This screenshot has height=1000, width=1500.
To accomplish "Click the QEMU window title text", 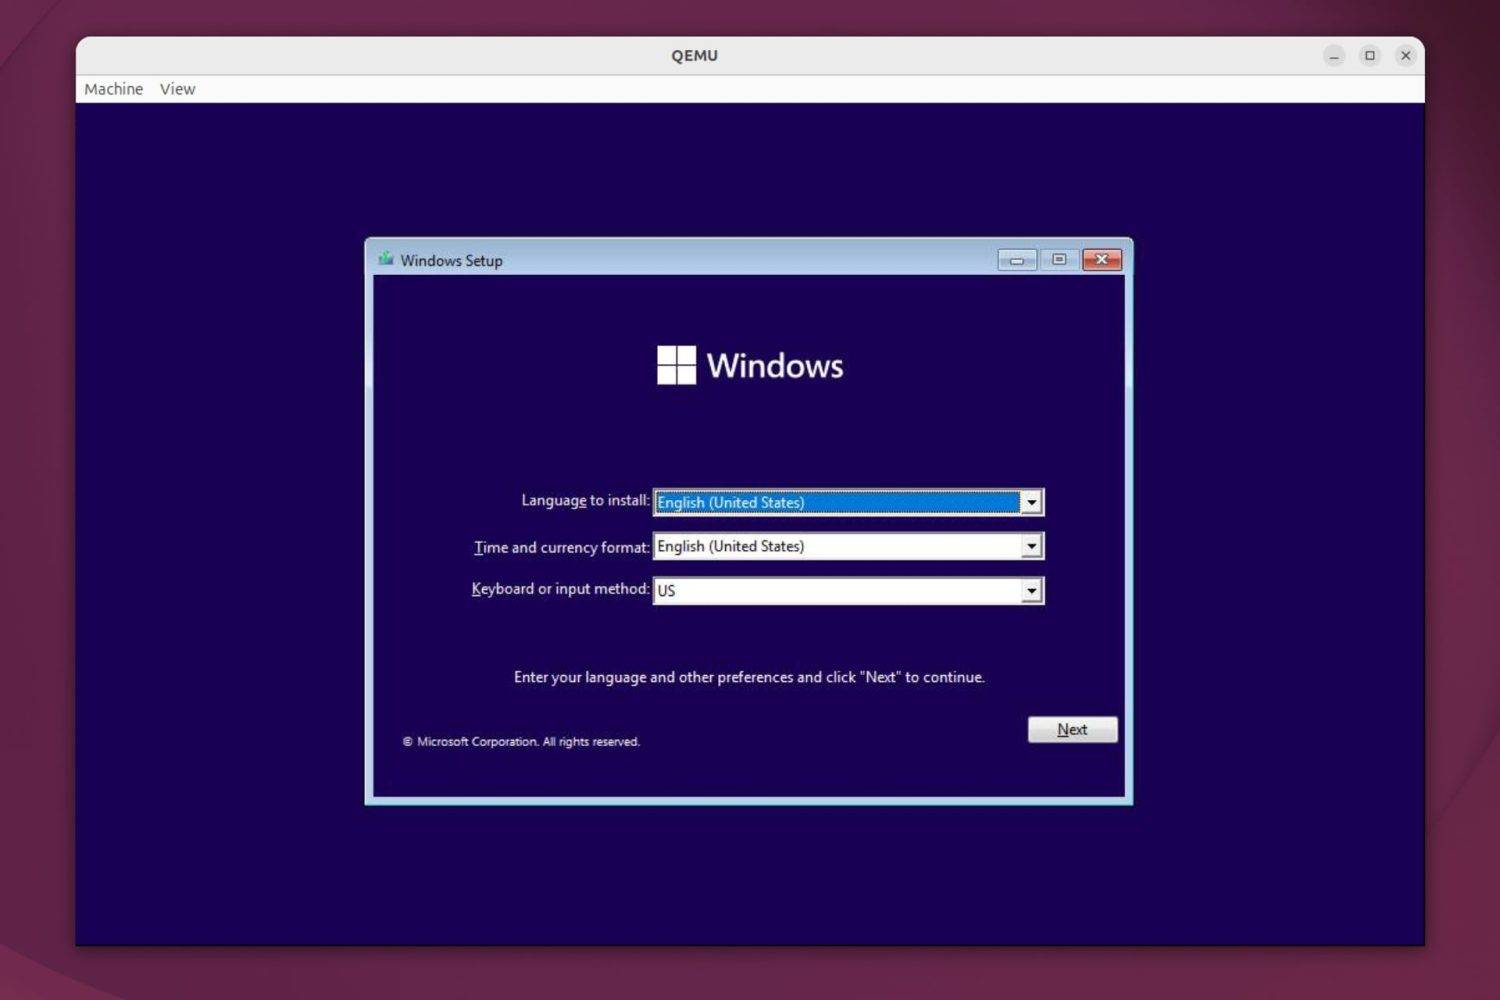I will (695, 56).
